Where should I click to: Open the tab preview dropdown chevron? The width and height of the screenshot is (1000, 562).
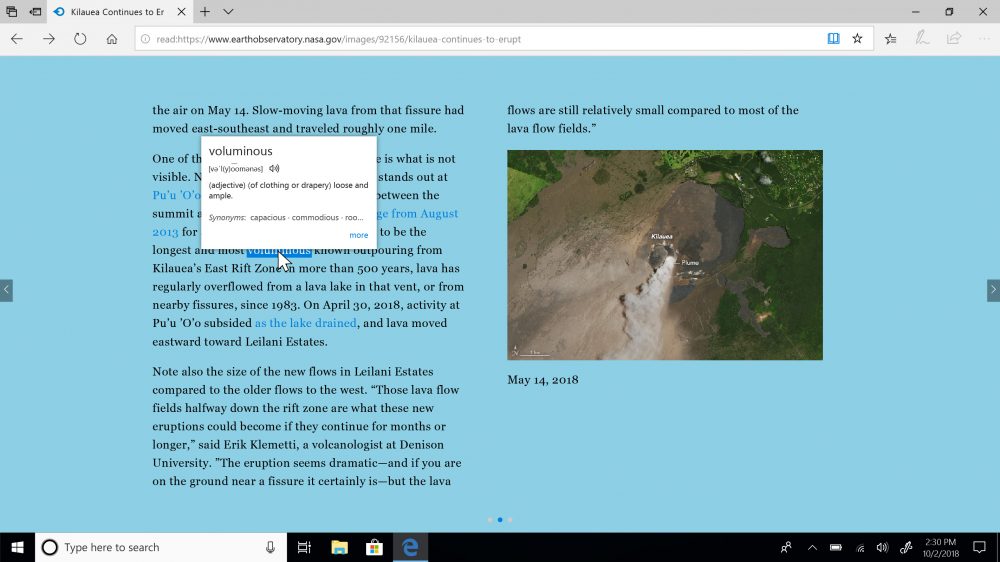tap(228, 12)
